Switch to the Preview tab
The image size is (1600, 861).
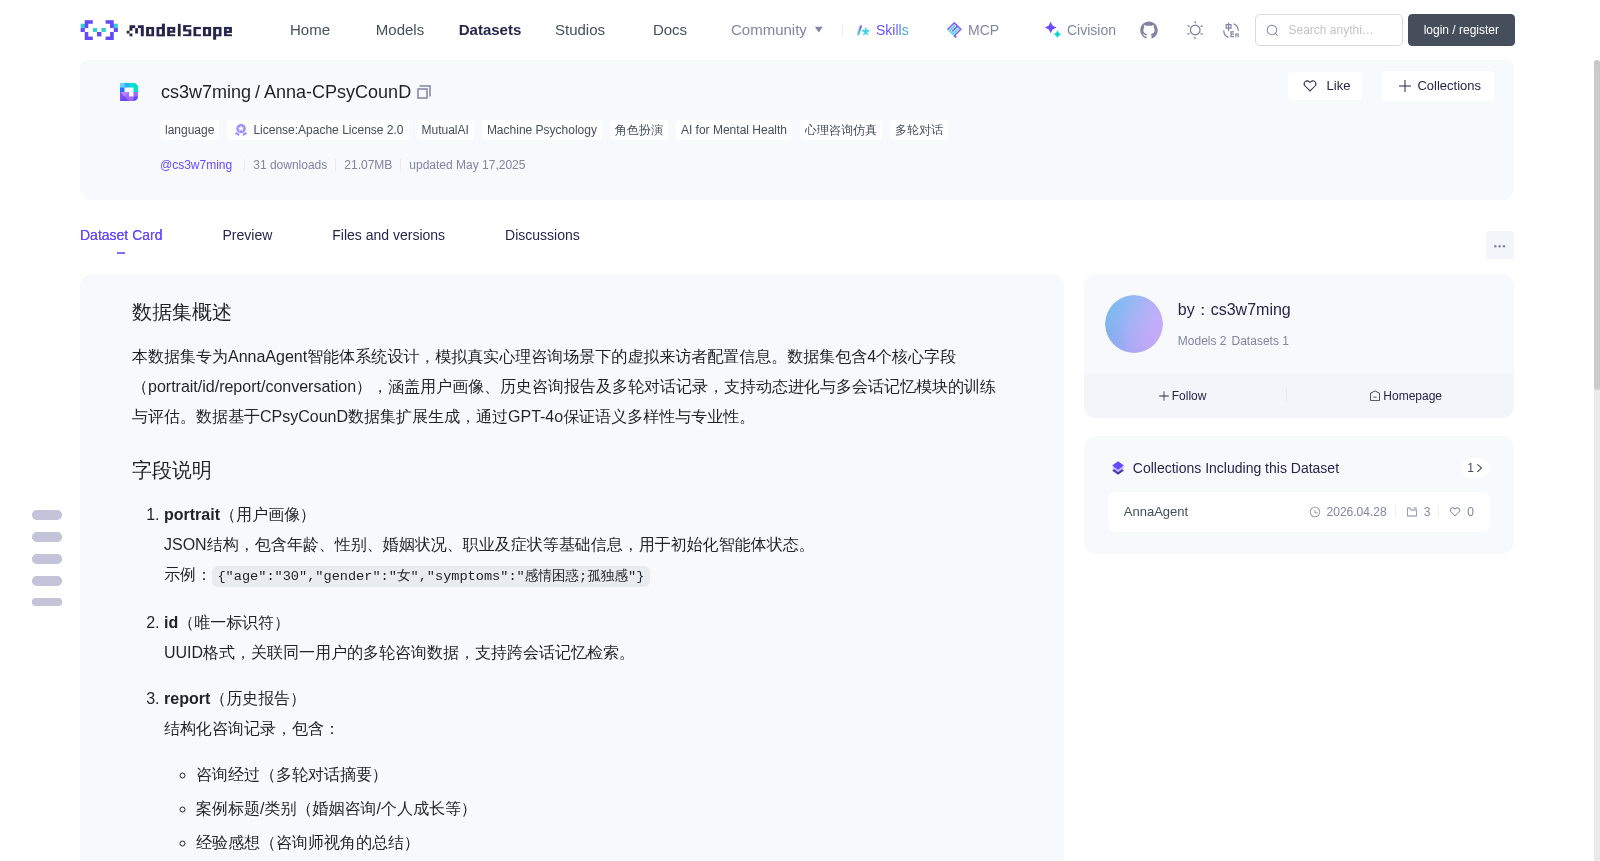(247, 235)
